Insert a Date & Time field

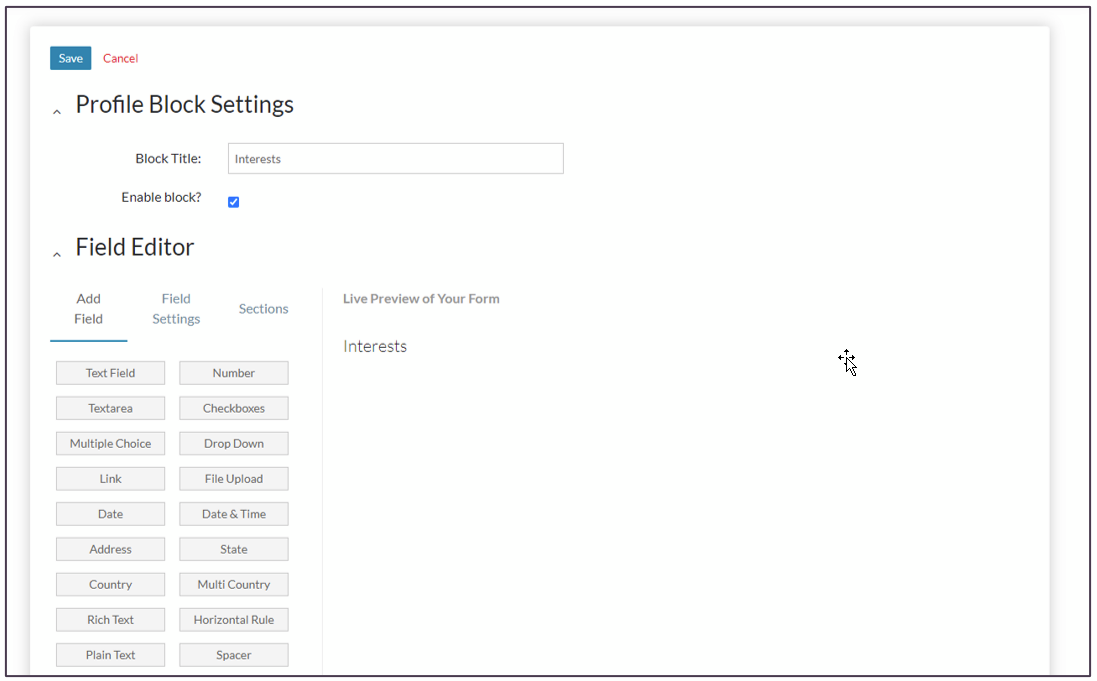[234, 514]
